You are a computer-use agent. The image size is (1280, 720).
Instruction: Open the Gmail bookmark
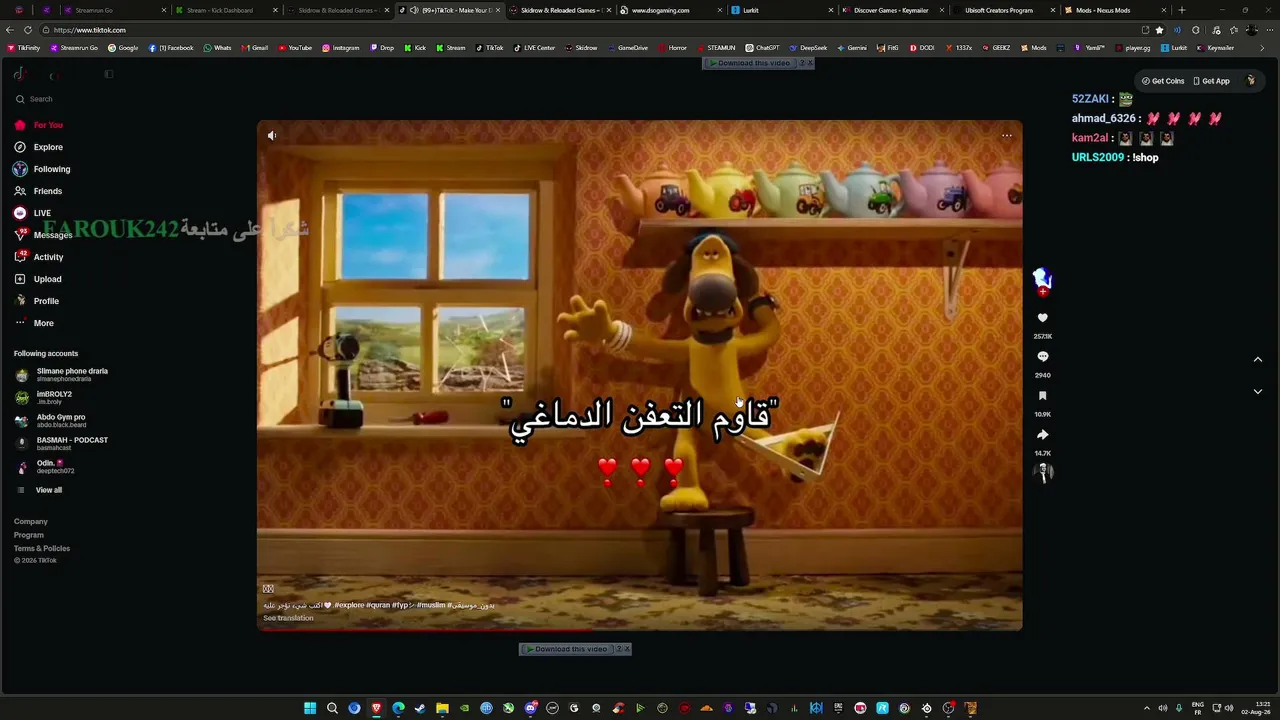[255, 48]
